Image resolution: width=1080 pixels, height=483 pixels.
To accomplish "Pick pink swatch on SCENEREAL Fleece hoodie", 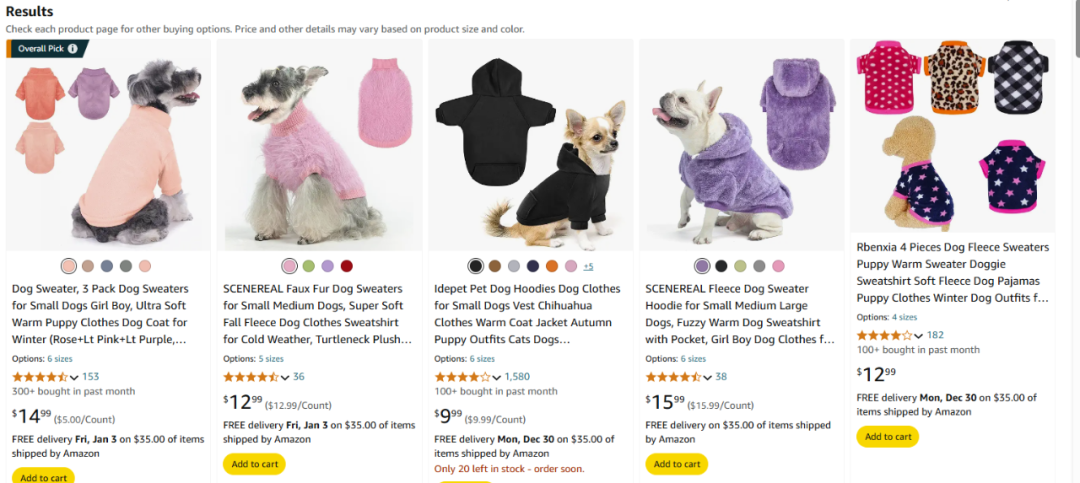I will click(778, 266).
